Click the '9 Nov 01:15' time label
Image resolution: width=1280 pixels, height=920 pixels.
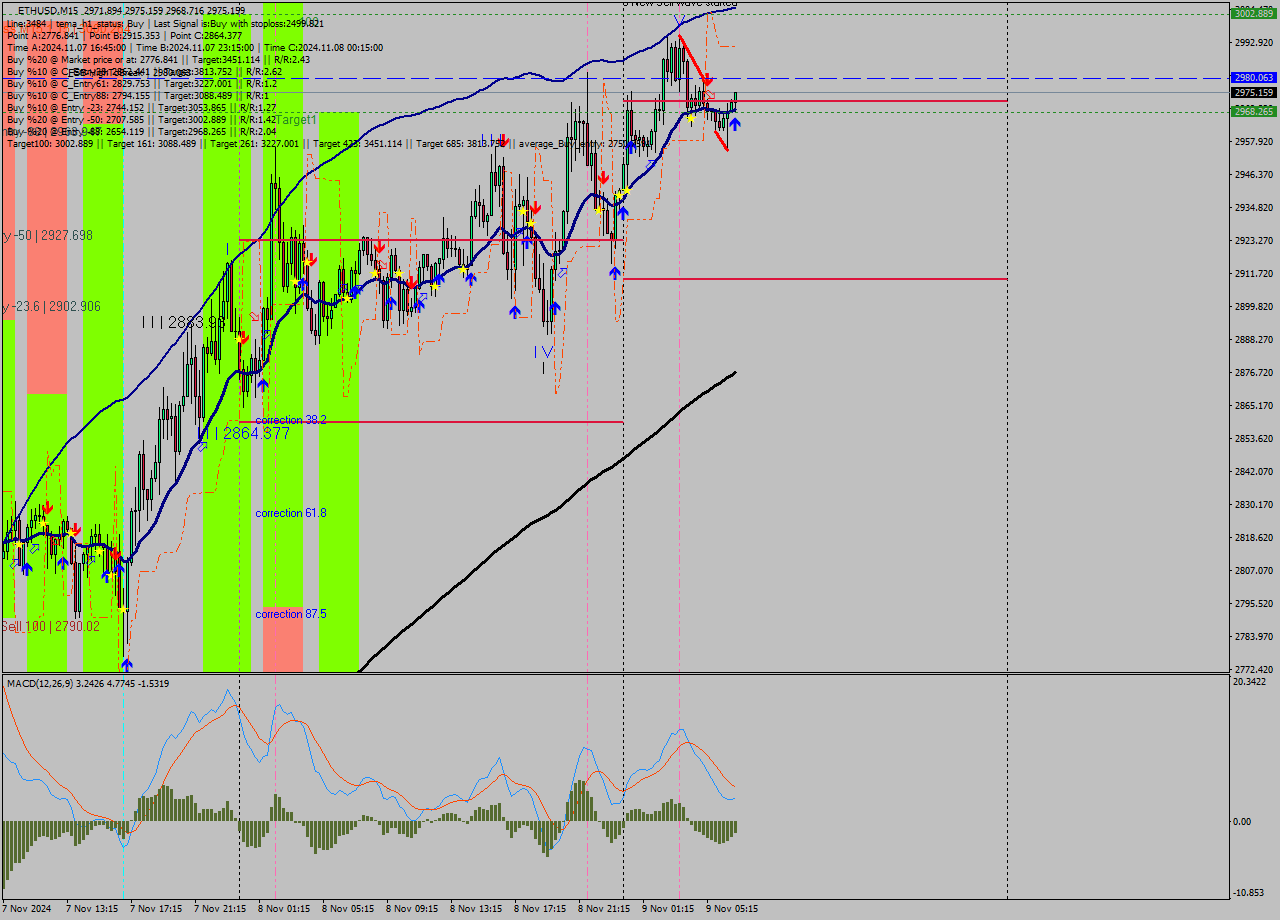(x=668, y=909)
